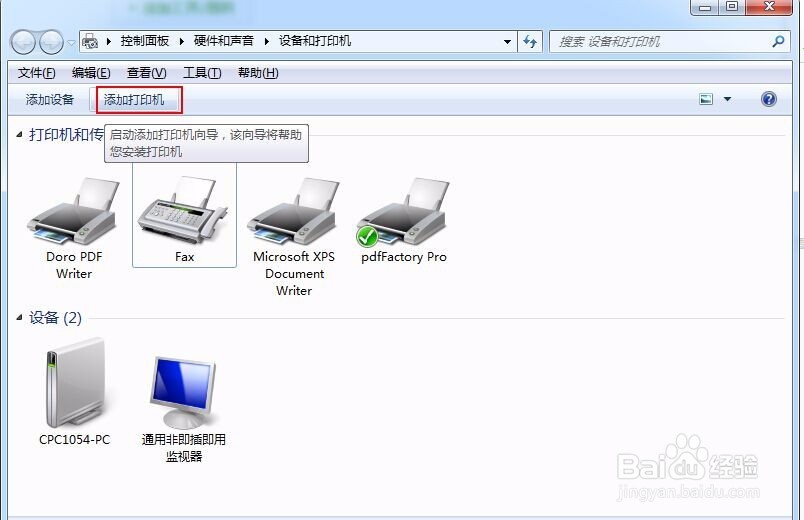Click the change view icon
This screenshot has height=520, width=804.
click(706, 99)
